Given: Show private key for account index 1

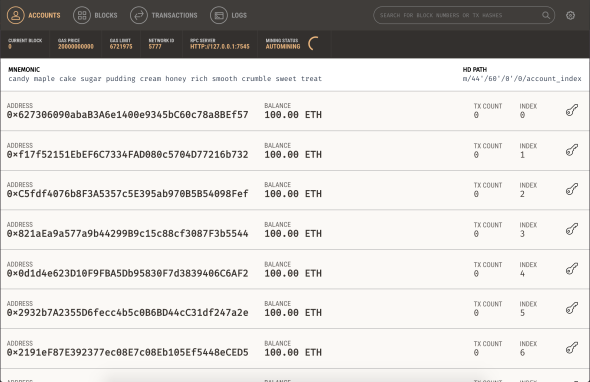Looking at the screenshot, I should pyautogui.click(x=572, y=150).
